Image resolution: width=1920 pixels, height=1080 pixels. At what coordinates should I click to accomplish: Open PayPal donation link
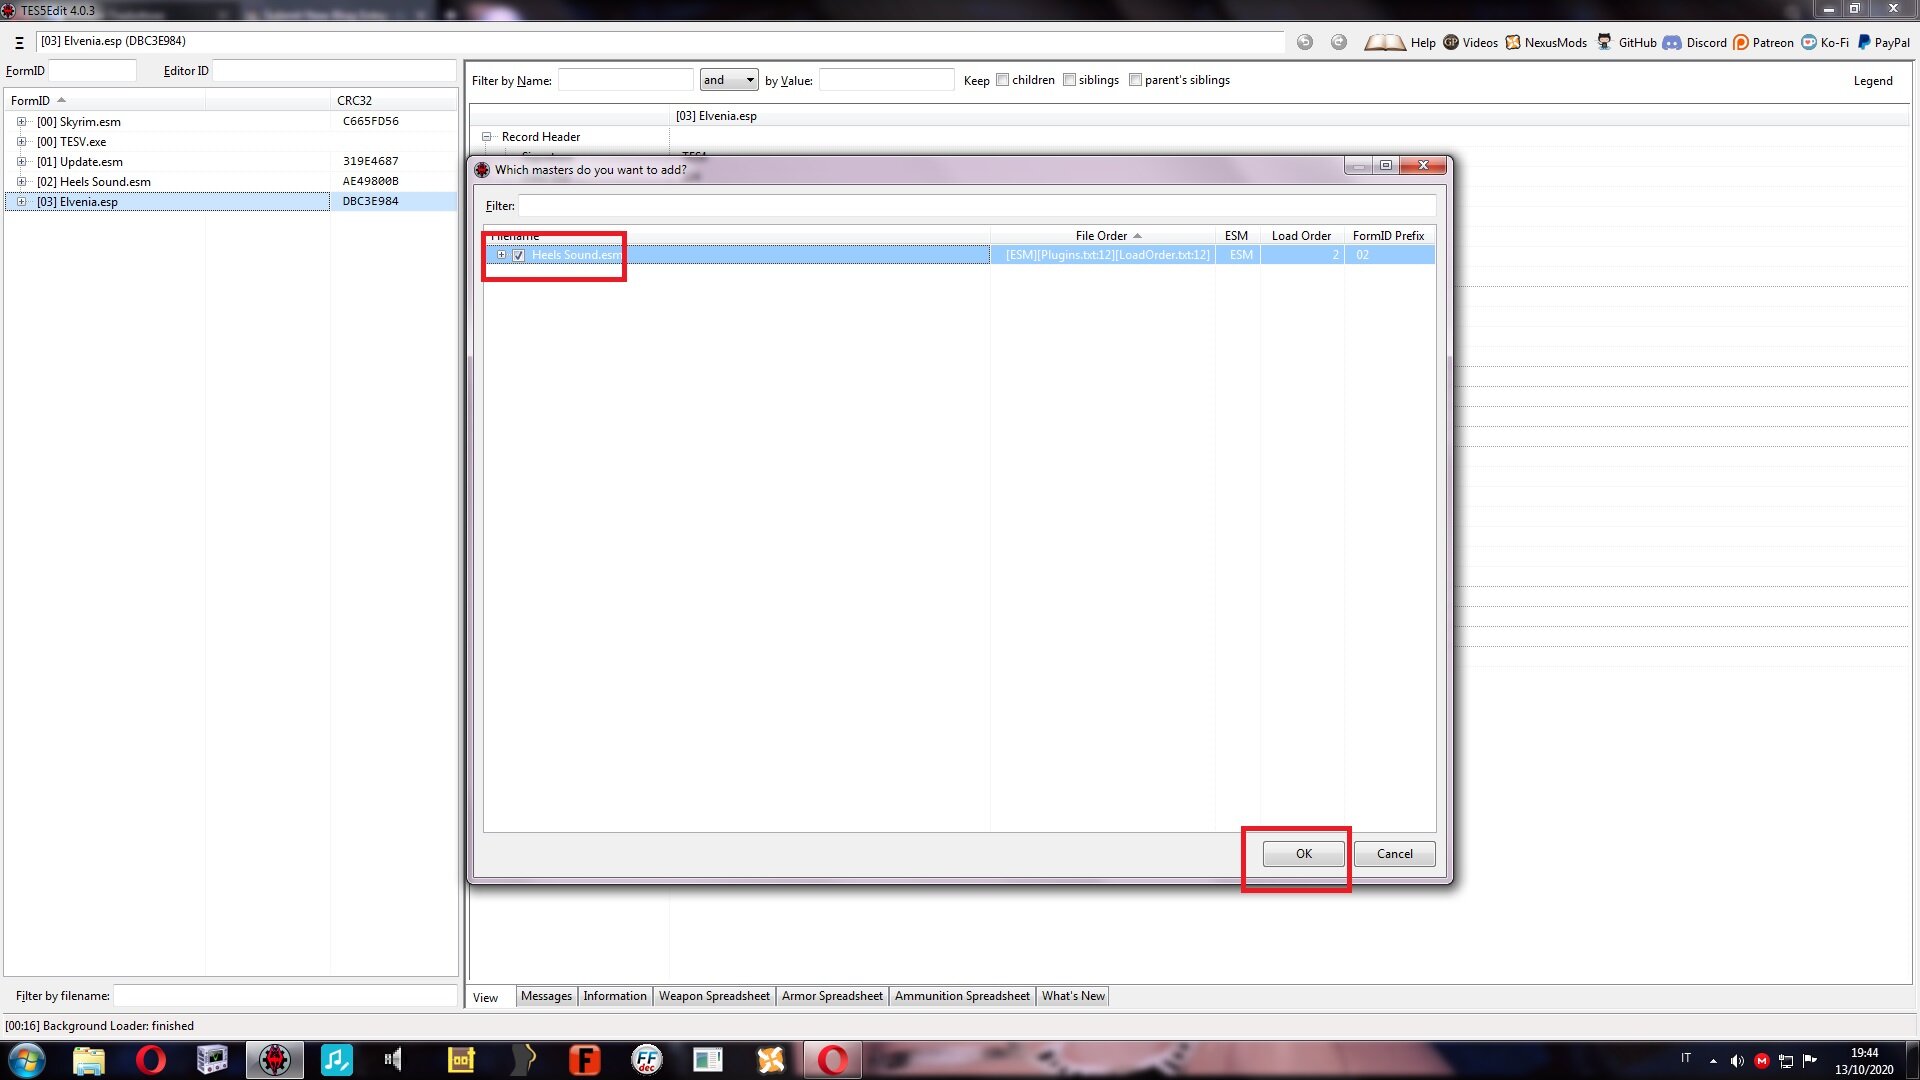[1886, 44]
